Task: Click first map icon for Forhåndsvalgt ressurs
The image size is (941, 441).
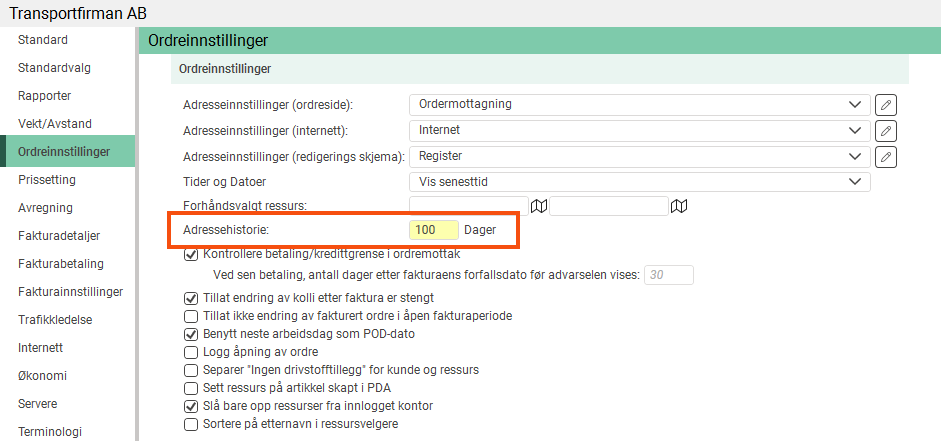Action: tap(540, 206)
